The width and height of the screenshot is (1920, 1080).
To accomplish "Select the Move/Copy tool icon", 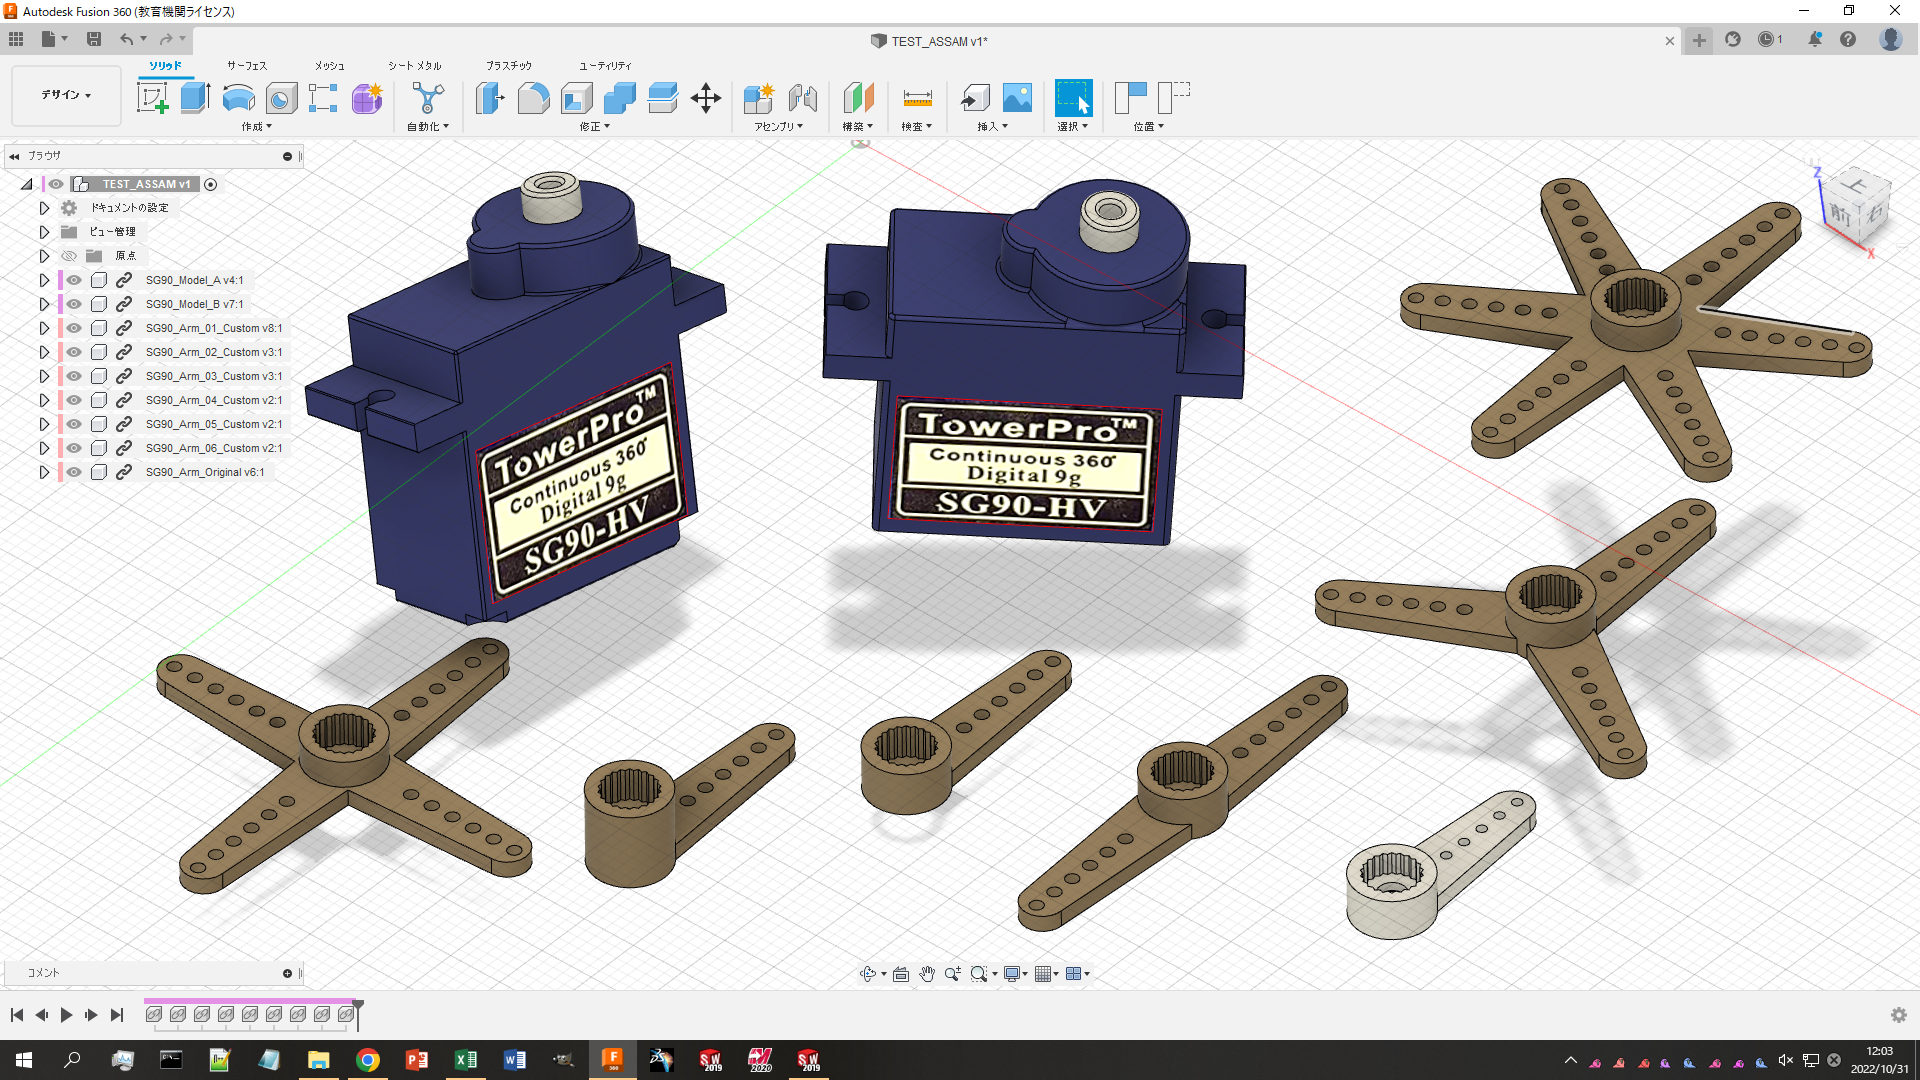I will tap(705, 98).
